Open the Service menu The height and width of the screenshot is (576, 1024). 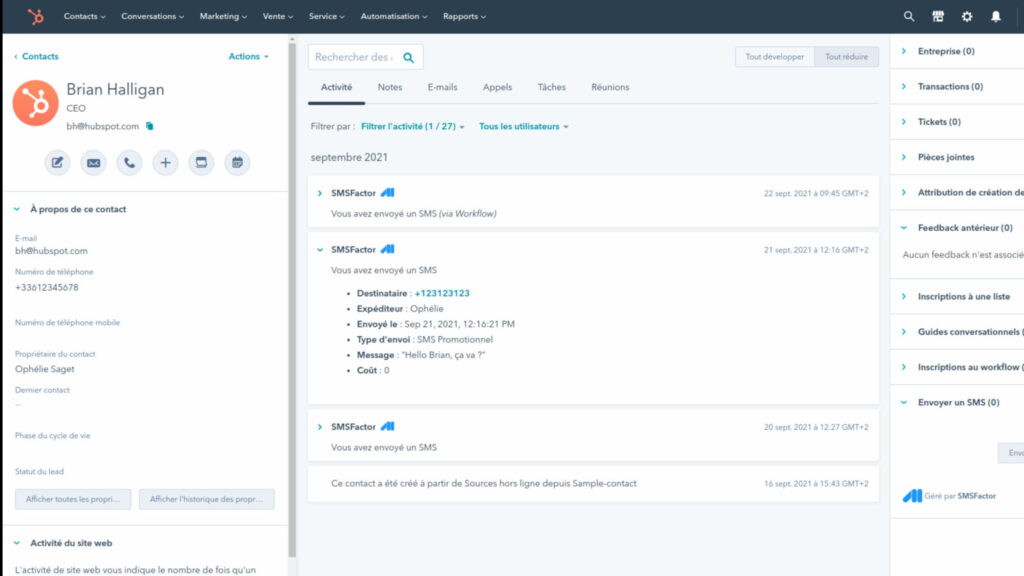[x=327, y=16]
